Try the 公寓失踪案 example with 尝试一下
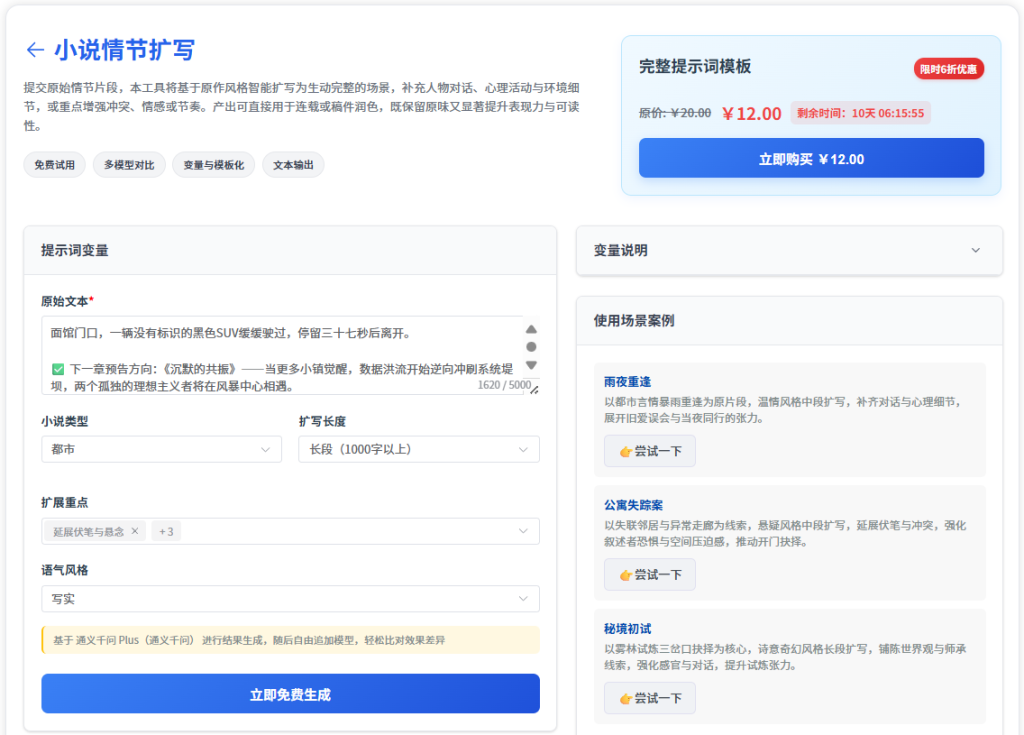The height and width of the screenshot is (735, 1024). coord(649,575)
